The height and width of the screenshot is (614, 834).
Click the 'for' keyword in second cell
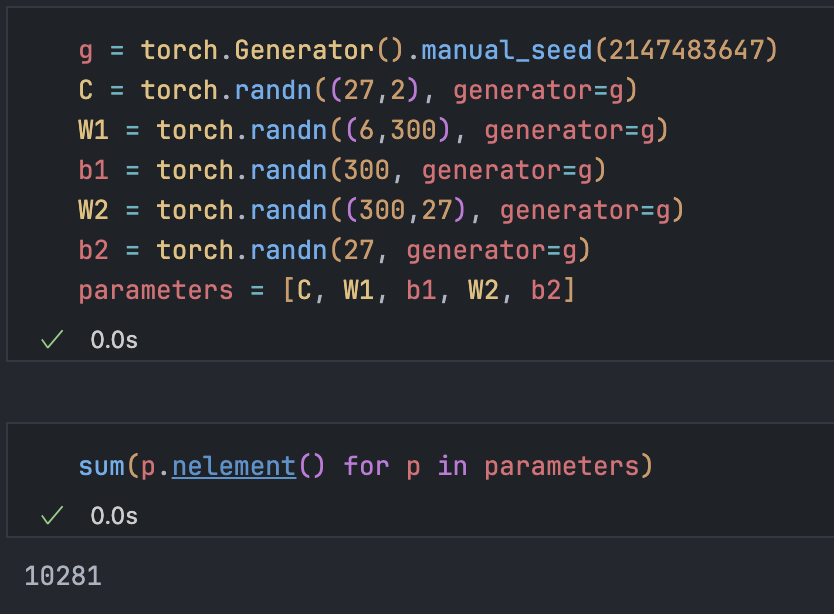click(x=366, y=466)
